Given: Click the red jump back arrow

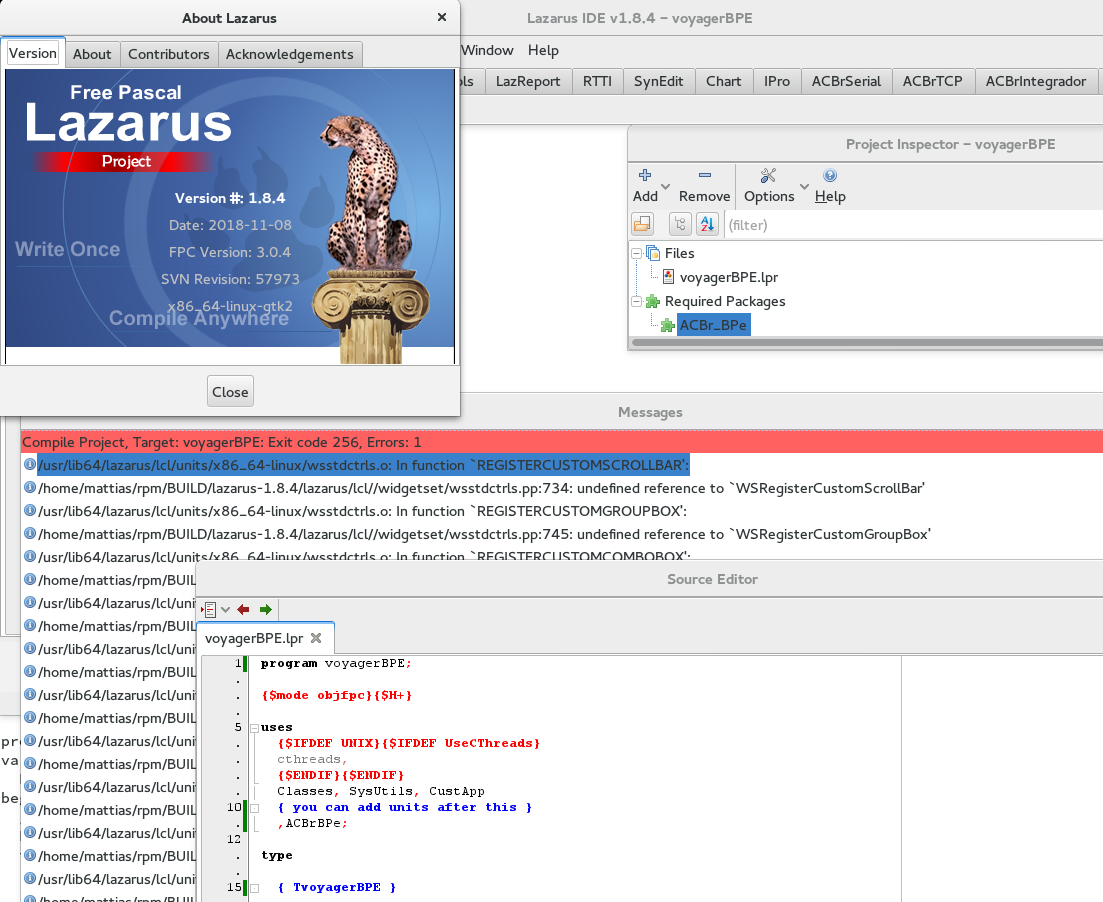Looking at the screenshot, I should pyautogui.click(x=243, y=609).
